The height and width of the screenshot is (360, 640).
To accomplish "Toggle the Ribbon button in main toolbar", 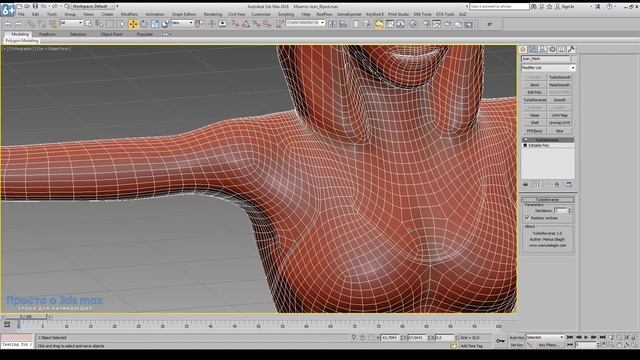I will (x=379, y=24).
